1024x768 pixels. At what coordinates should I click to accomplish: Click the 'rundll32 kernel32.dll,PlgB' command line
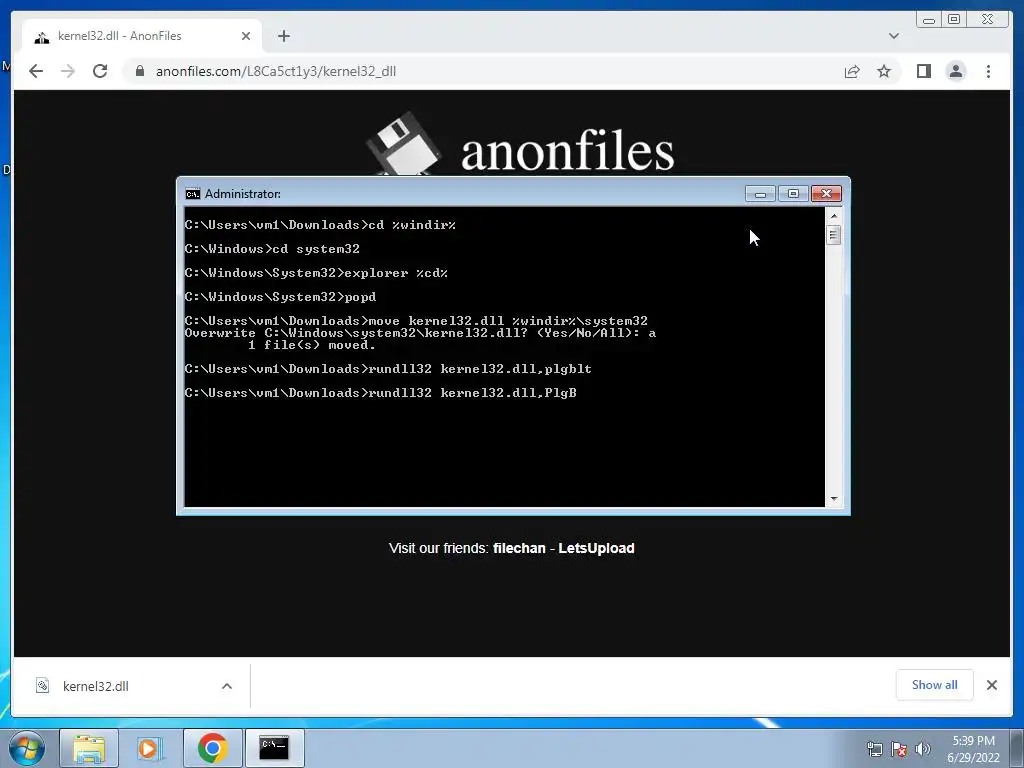pyautogui.click(x=381, y=392)
